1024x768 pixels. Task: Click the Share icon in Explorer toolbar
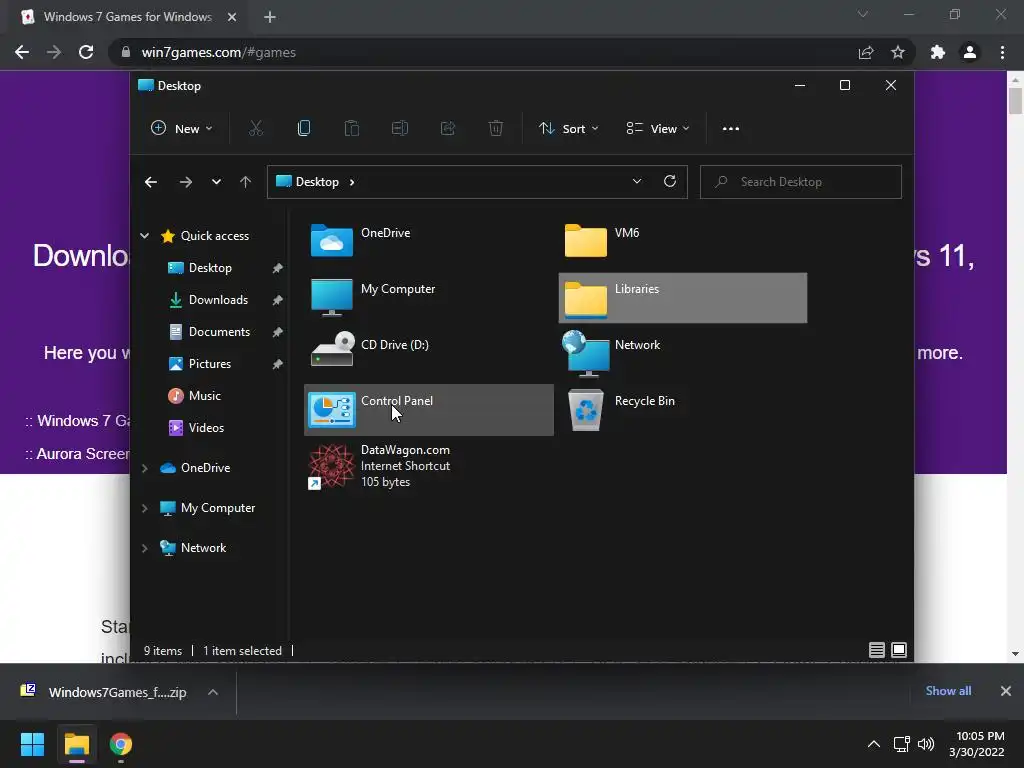pos(447,129)
